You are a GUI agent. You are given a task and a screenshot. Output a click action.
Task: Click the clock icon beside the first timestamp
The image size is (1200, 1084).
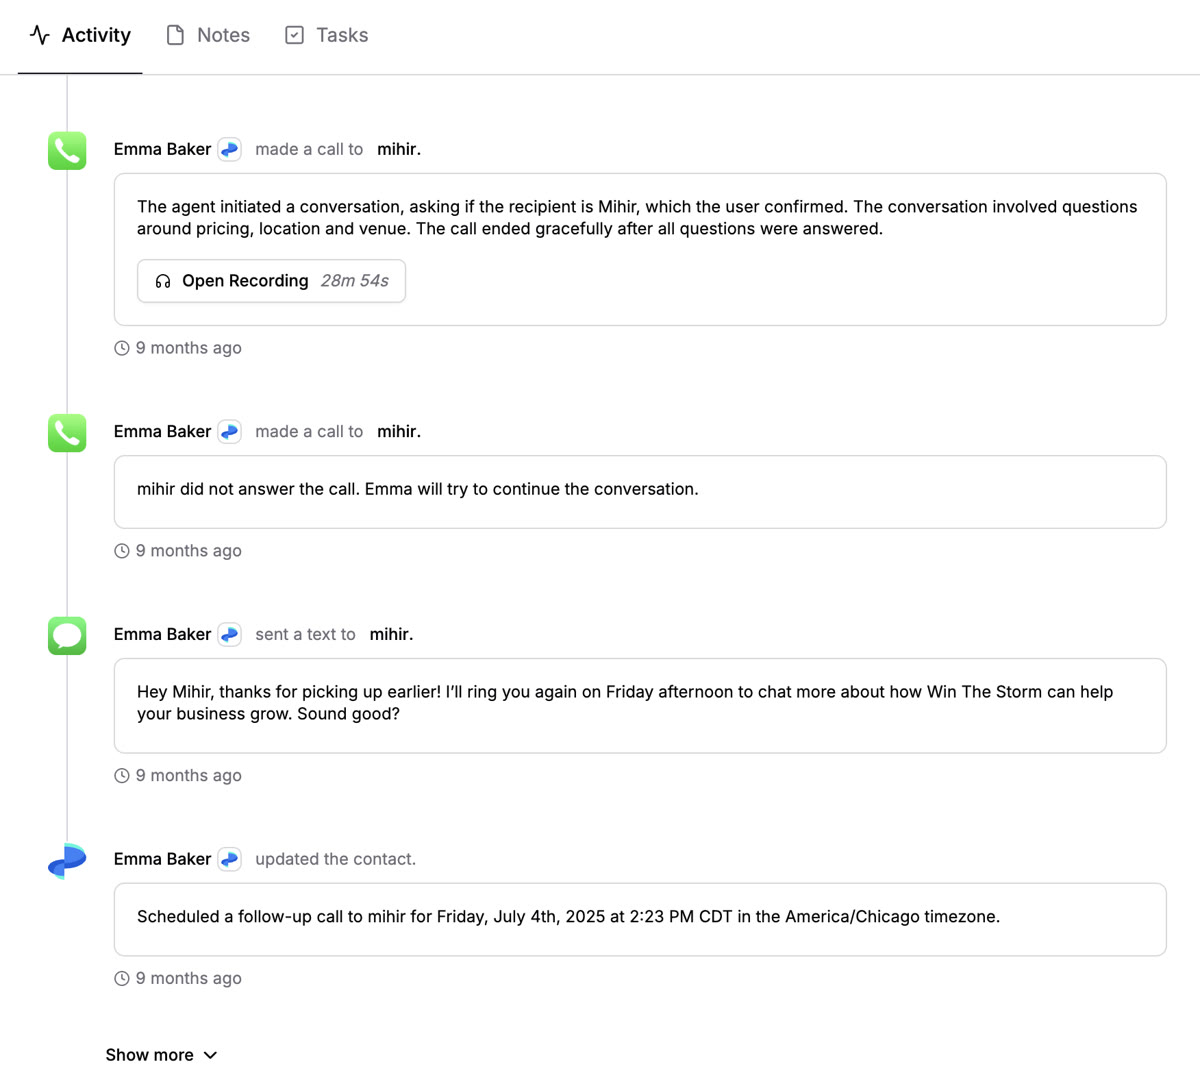(x=121, y=347)
